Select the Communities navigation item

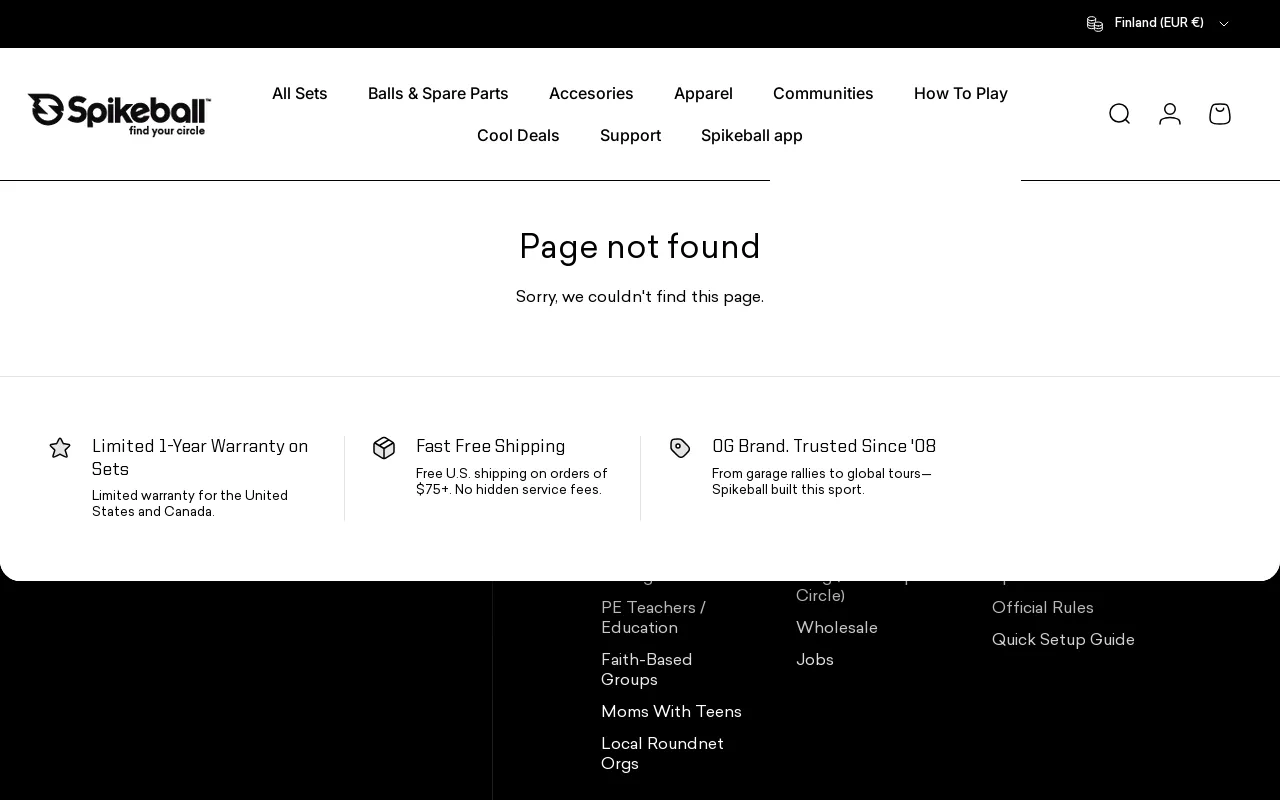coord(823,94)
